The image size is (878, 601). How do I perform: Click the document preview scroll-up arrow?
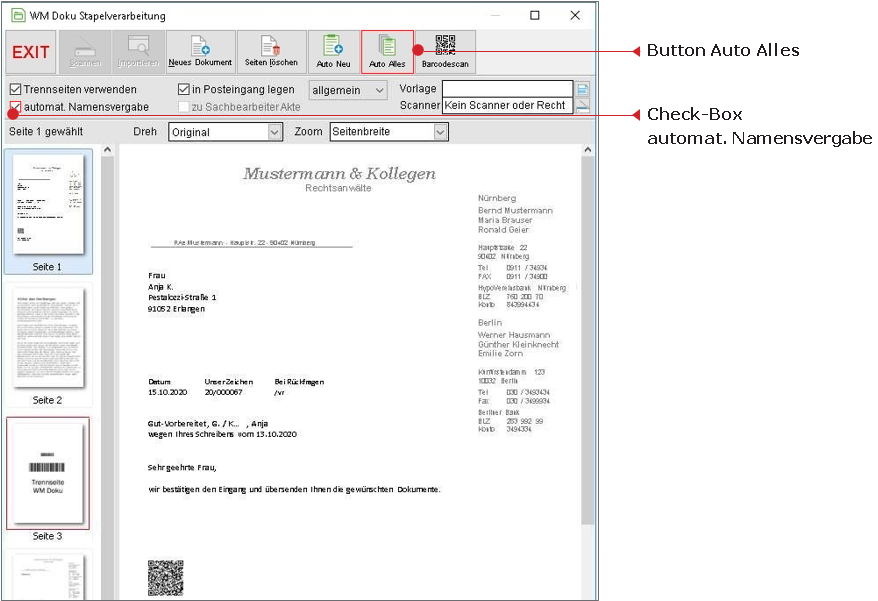click(587, 150)
